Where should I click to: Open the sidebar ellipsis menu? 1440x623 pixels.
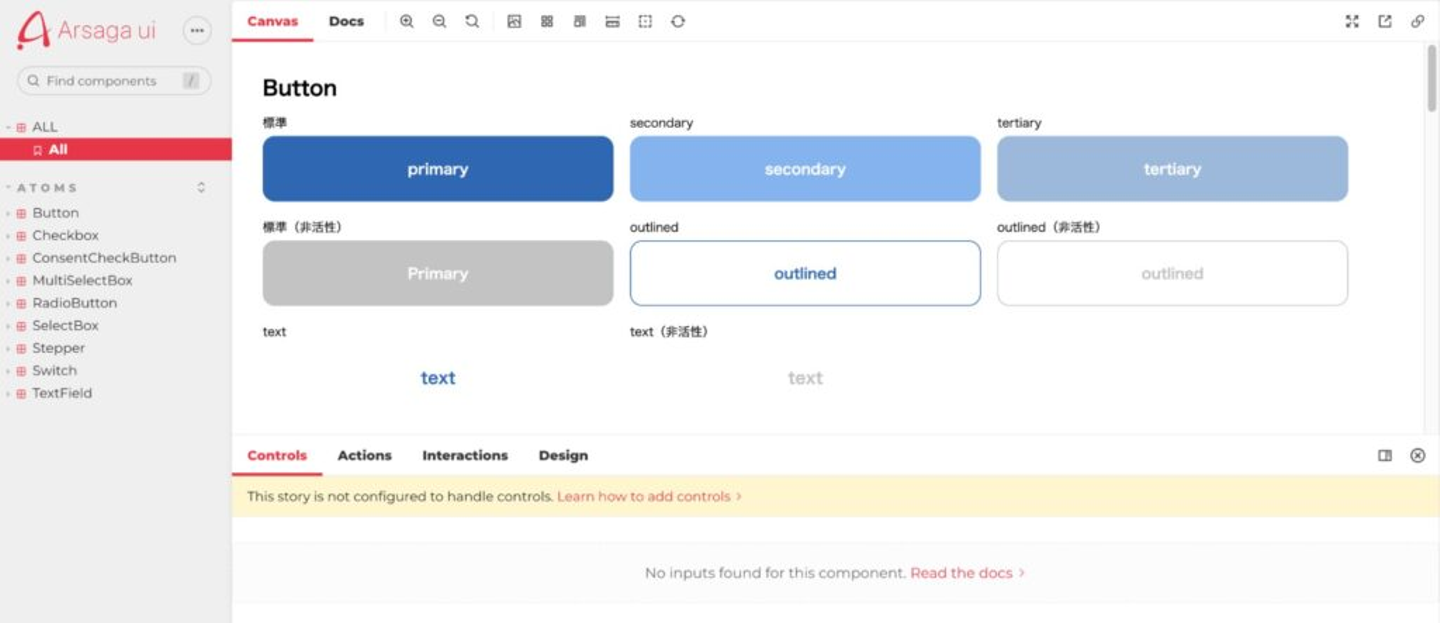(197, 31)
